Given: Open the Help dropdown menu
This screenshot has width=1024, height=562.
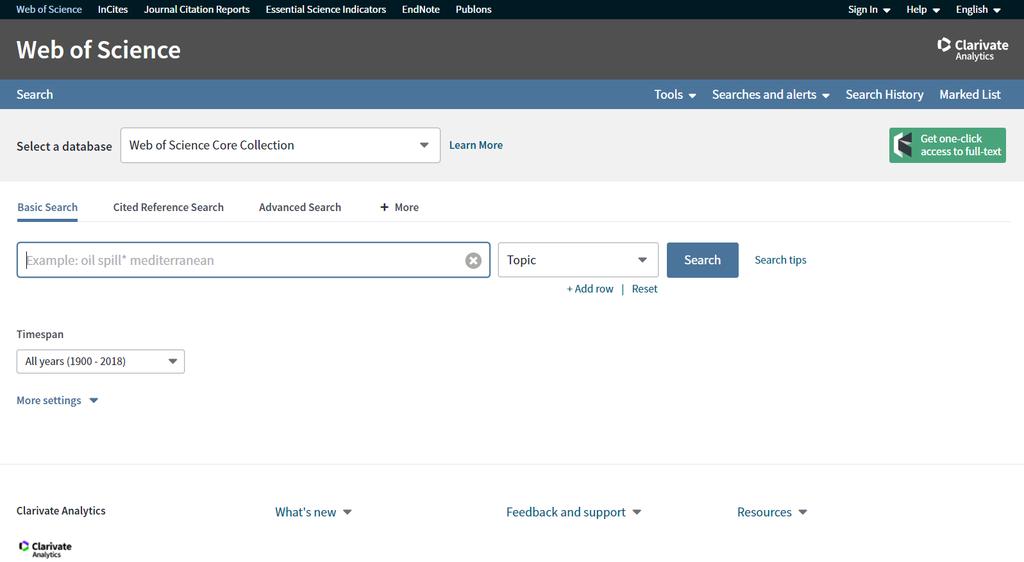Looking at the screenshot, I should [923, 9].
